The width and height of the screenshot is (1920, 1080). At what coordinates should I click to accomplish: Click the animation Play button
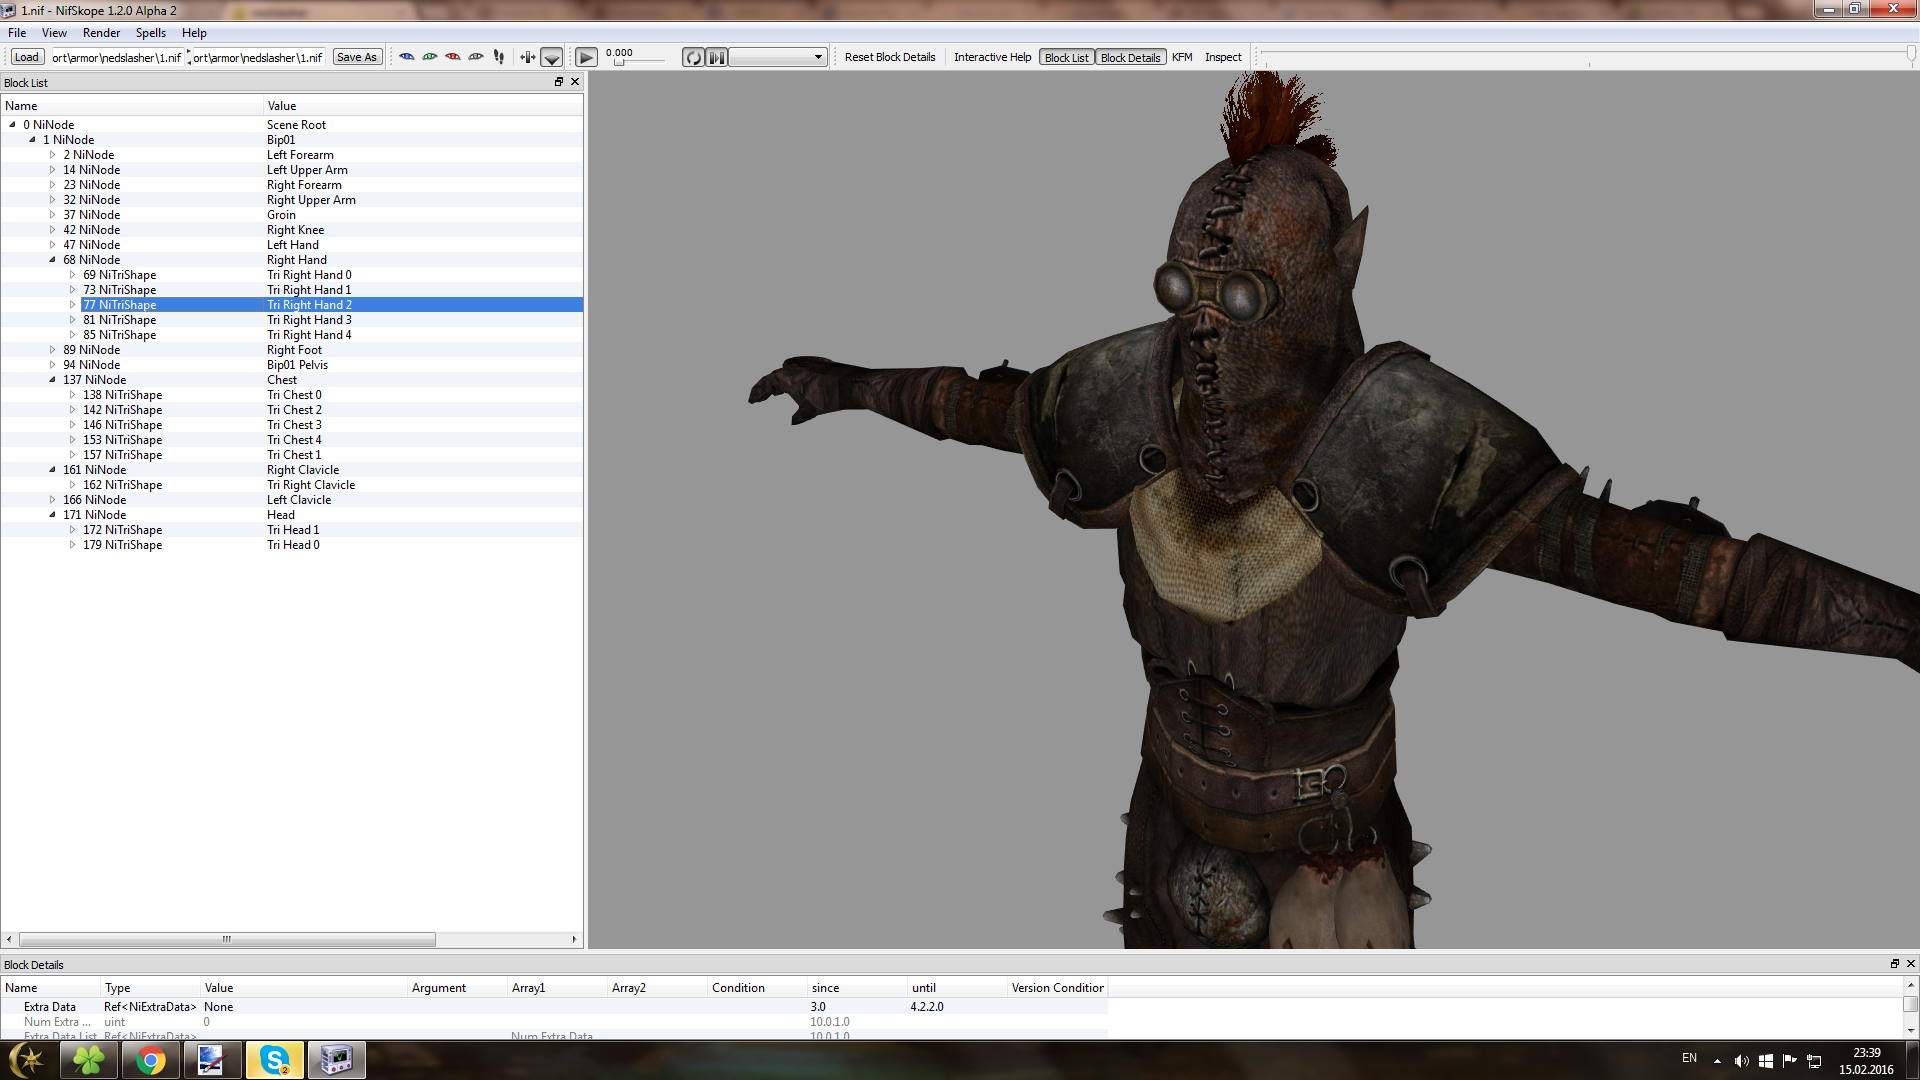click(x=587, y=57)
